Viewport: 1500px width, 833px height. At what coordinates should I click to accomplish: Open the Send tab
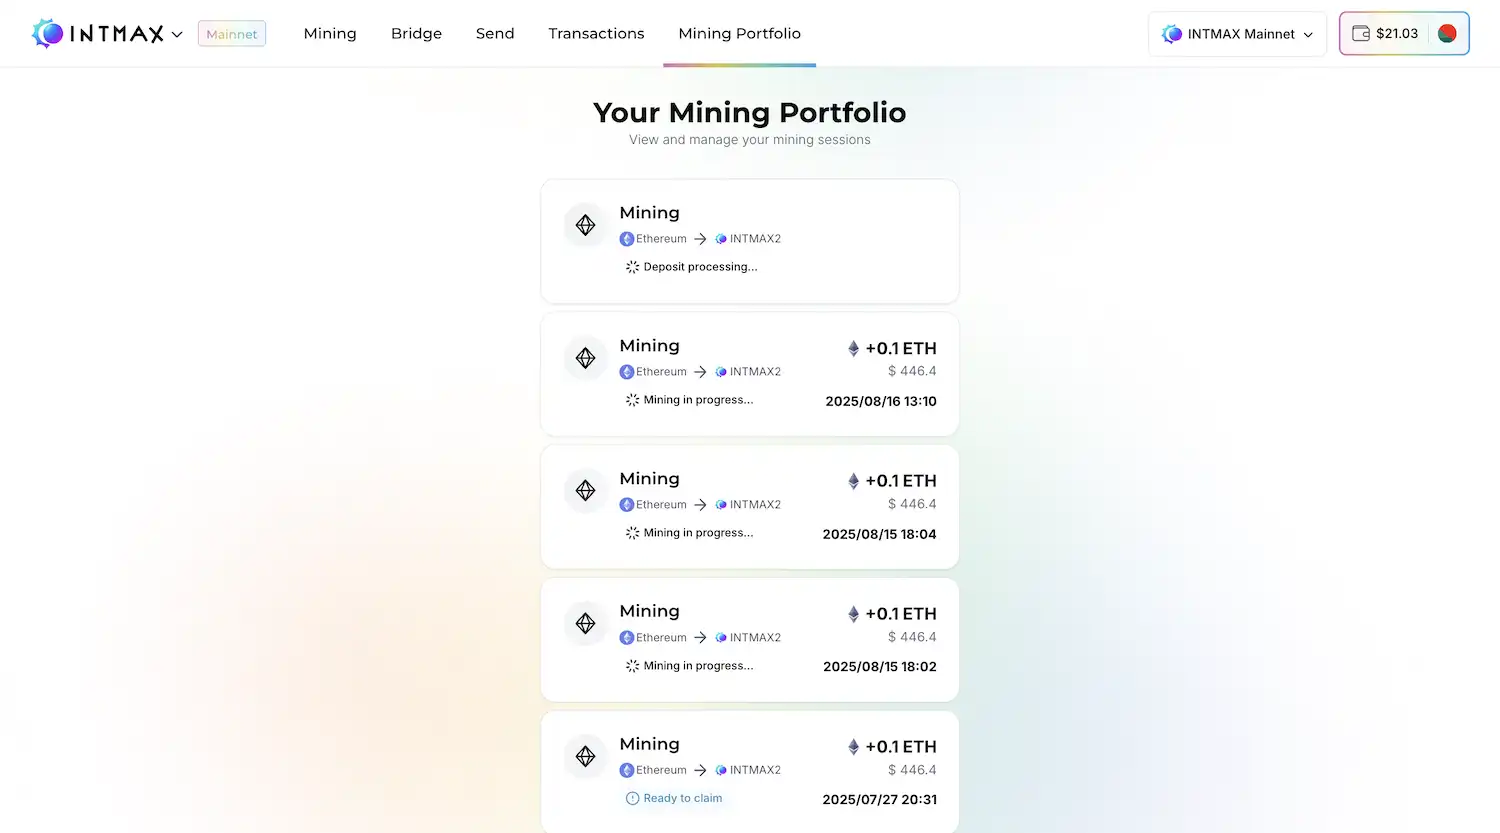coord(495,33)
